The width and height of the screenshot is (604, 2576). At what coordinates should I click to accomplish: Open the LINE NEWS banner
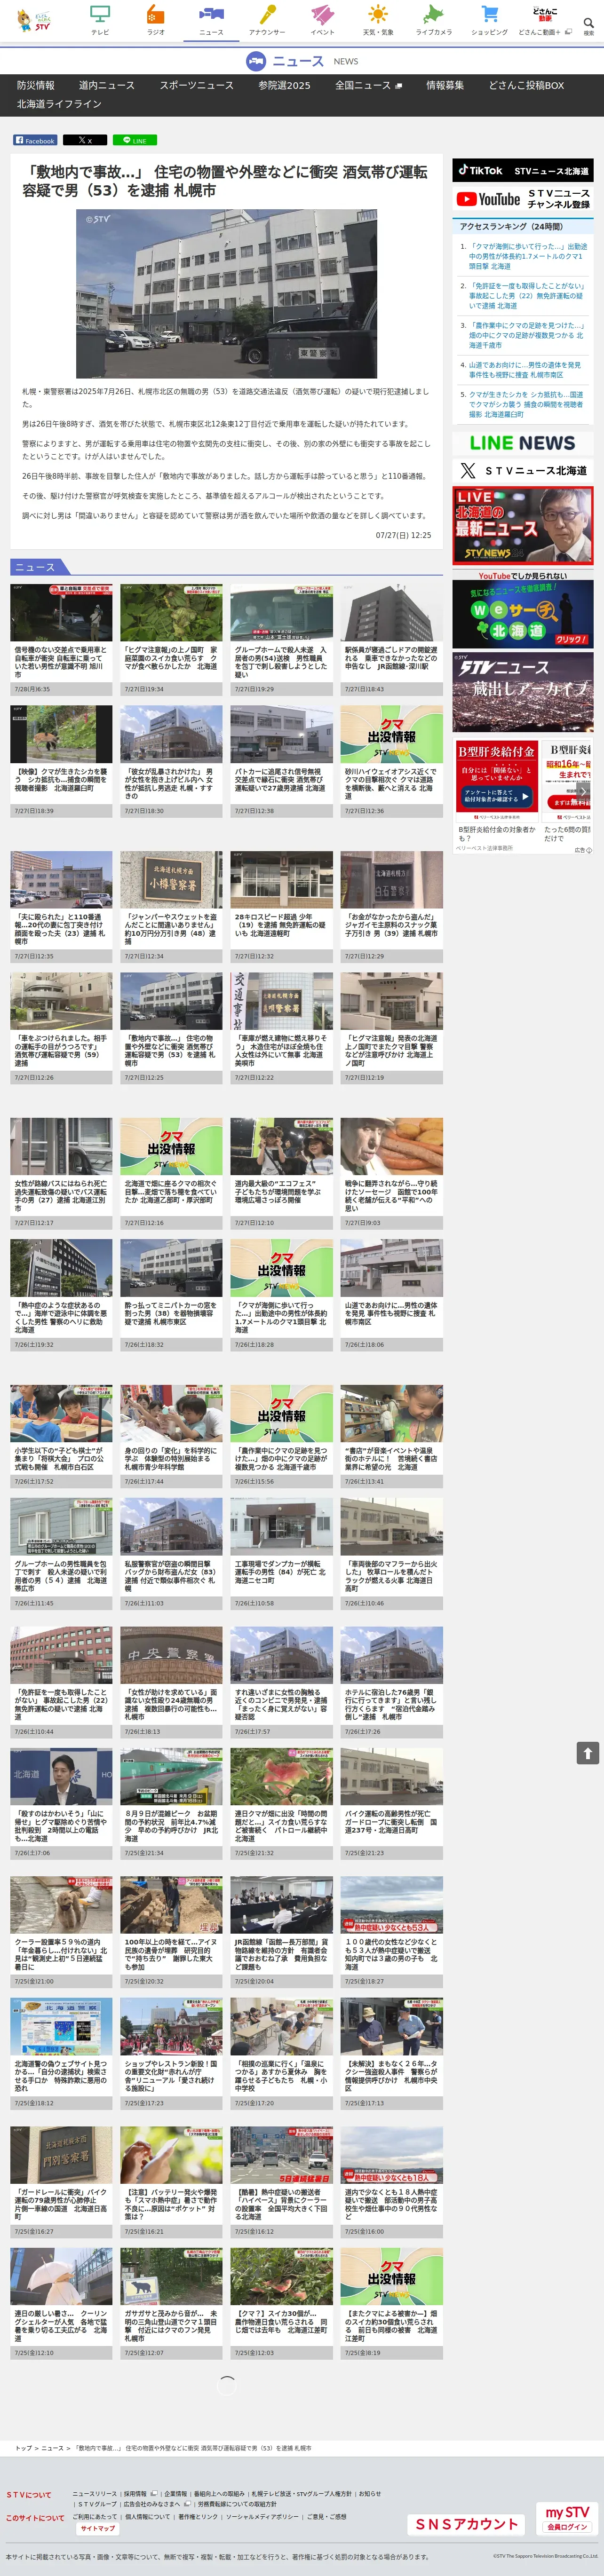[523, 443]
